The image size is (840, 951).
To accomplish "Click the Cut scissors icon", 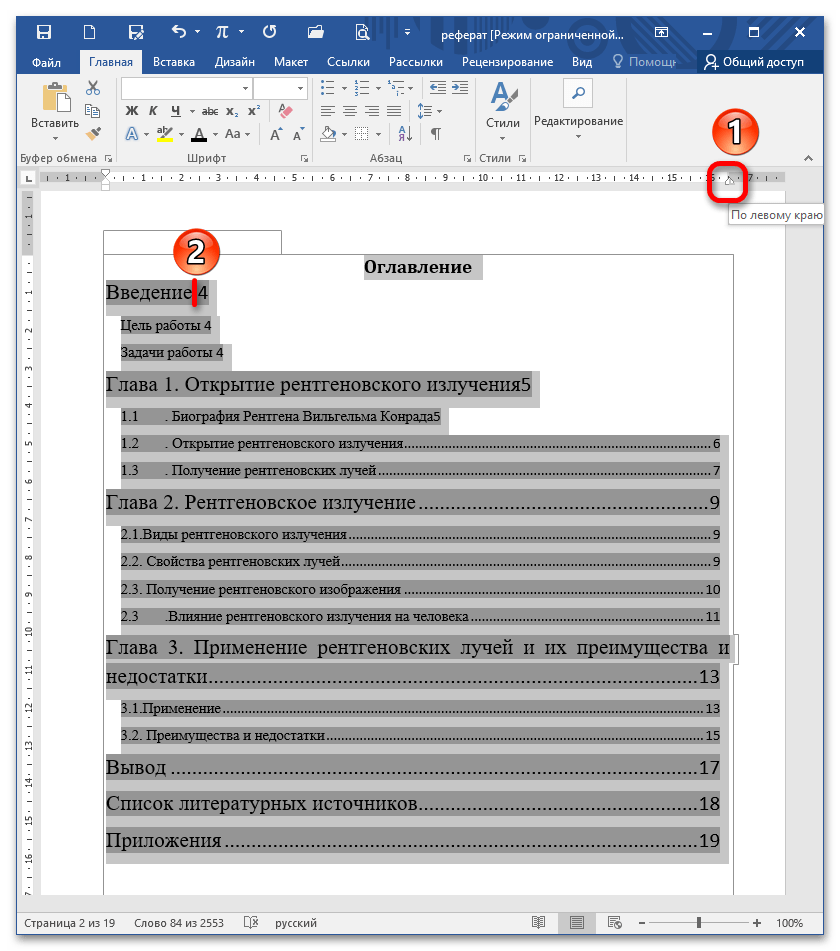I will click(x=93, y=88).
